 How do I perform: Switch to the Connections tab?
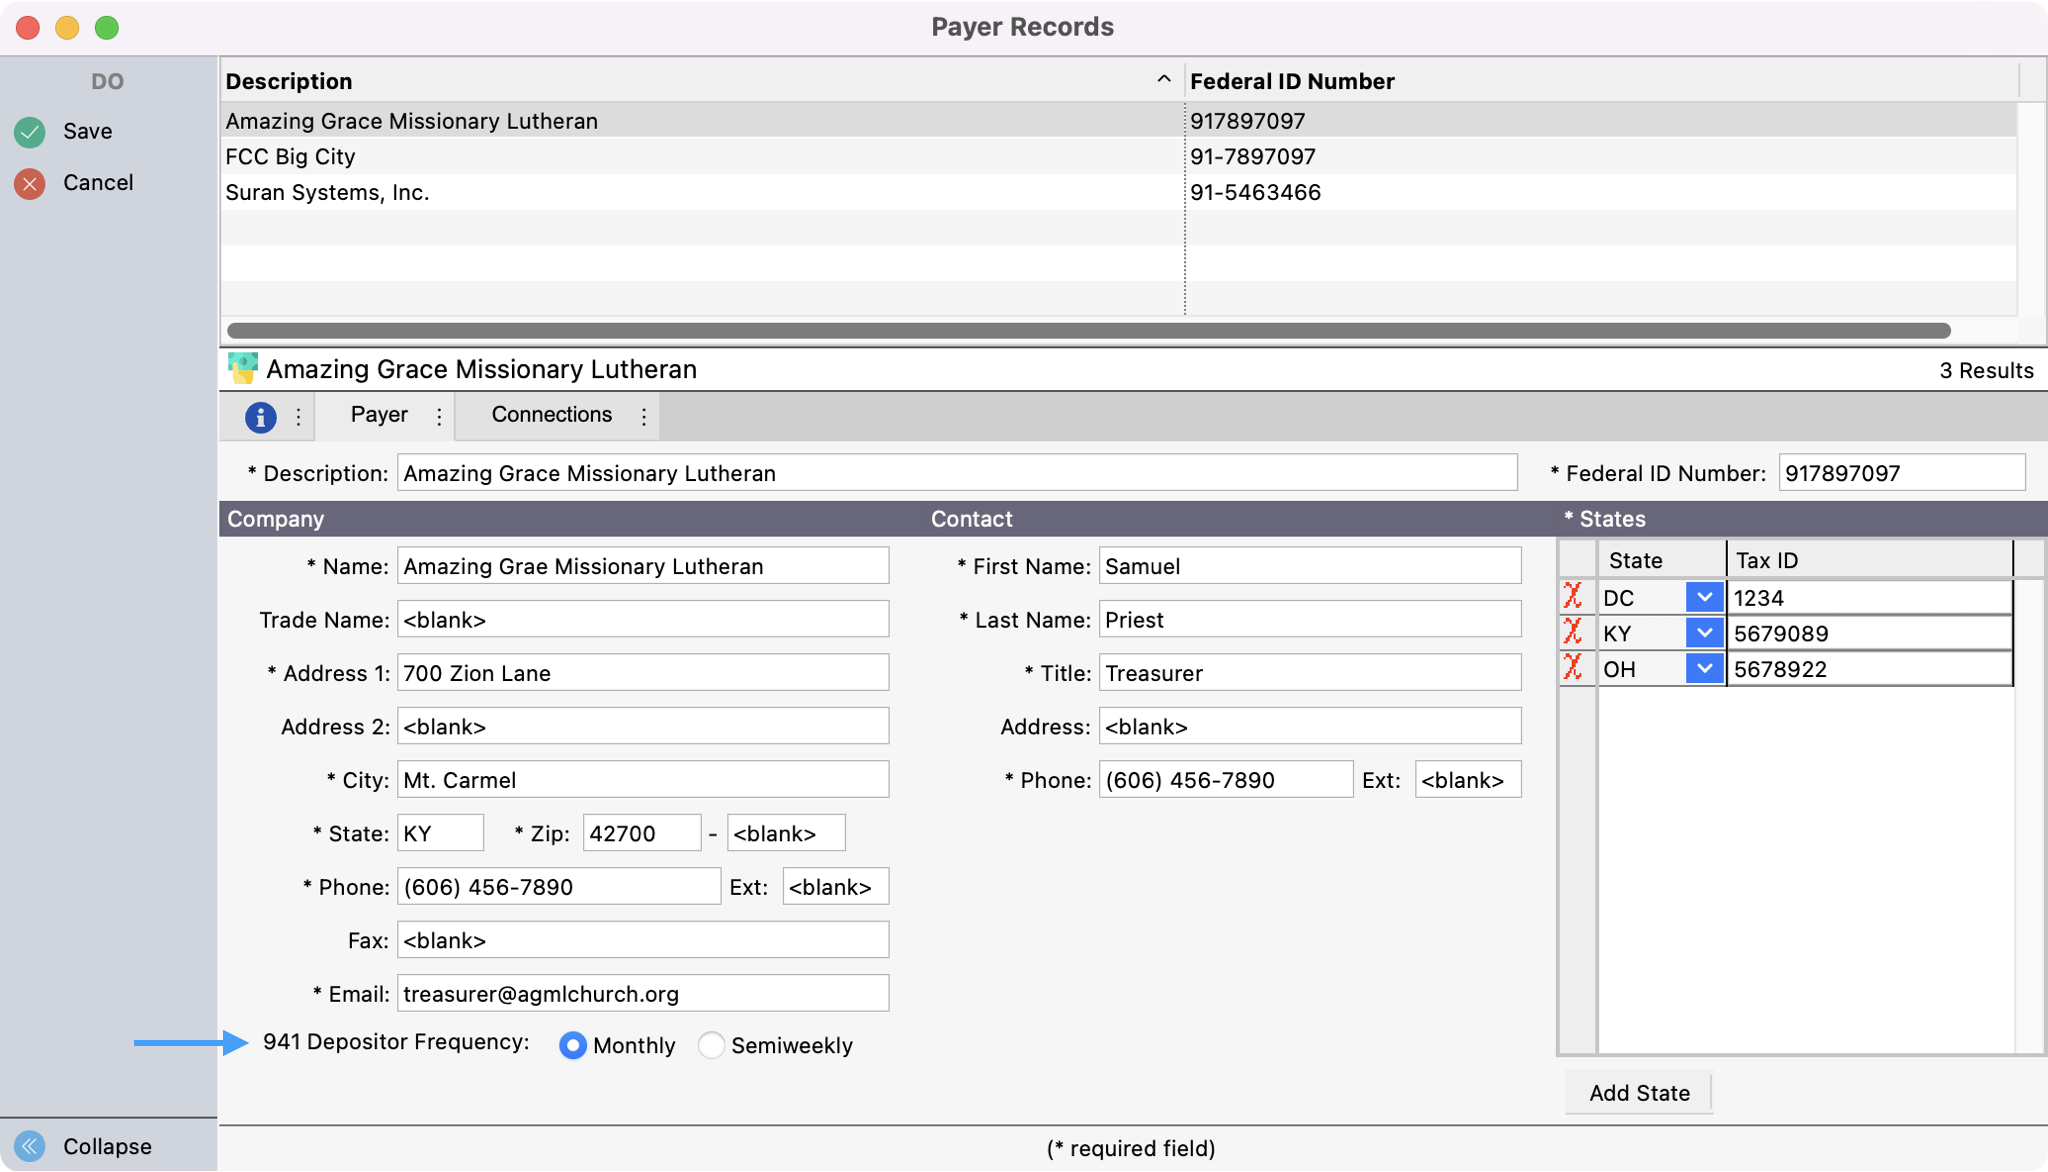[551, 415]
